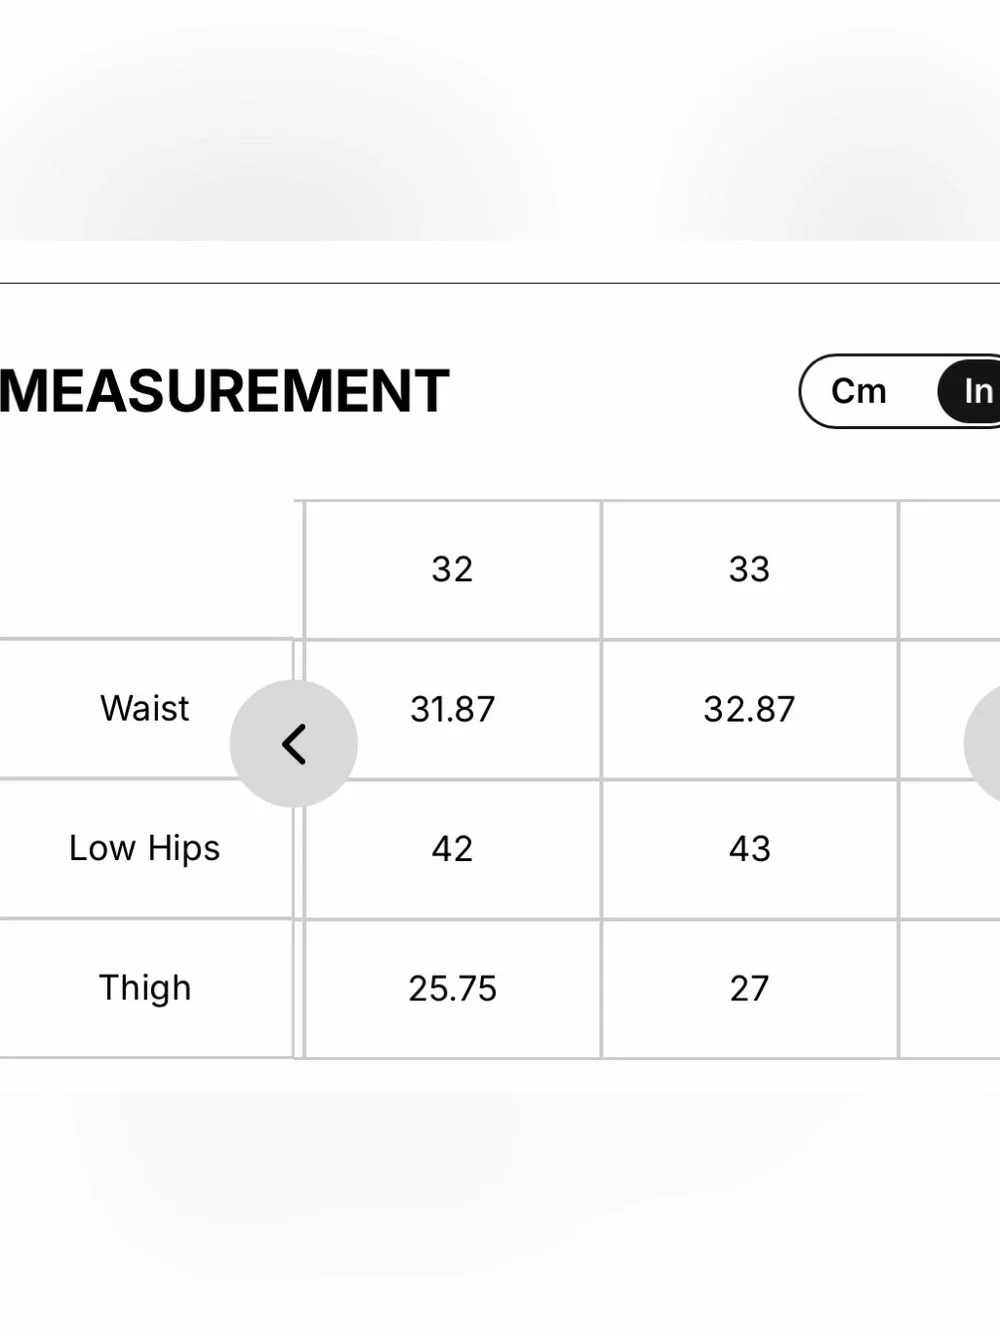Click the left arrow scroll button
This screenshot has width=1000, height=1333.
pos(293,743)
